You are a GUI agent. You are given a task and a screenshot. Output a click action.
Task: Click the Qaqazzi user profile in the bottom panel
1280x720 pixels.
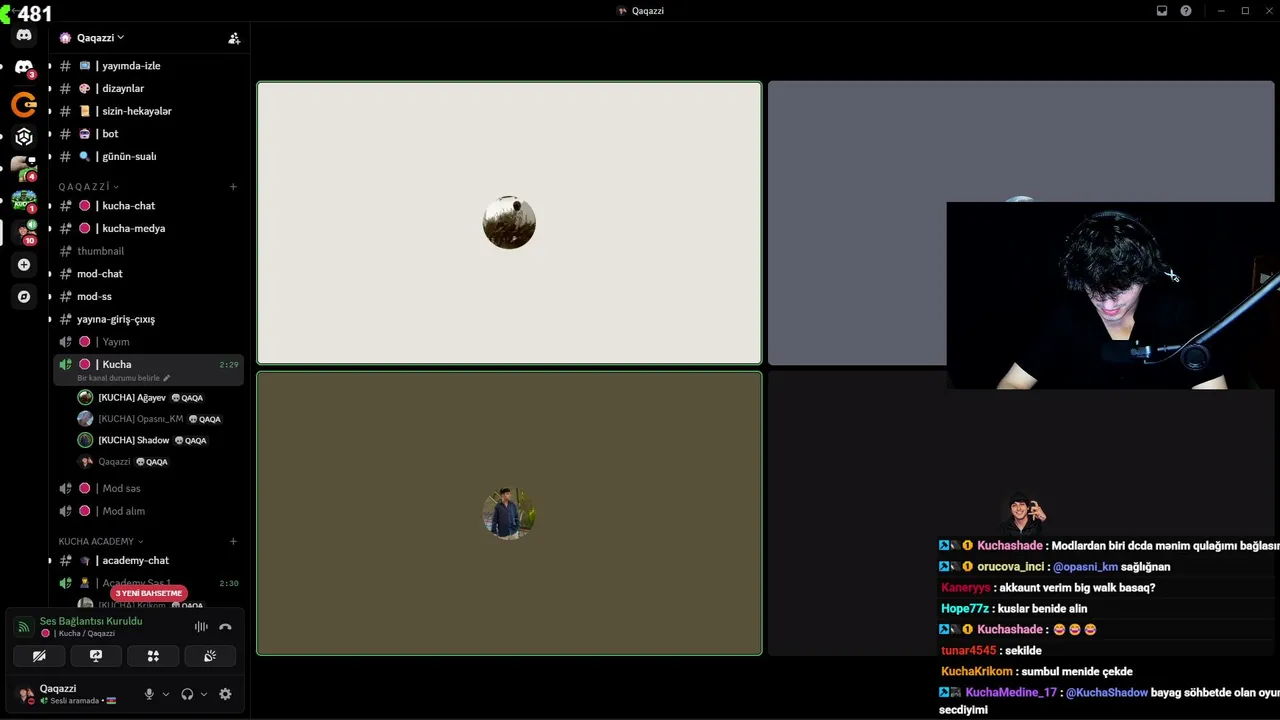(75, 694)
